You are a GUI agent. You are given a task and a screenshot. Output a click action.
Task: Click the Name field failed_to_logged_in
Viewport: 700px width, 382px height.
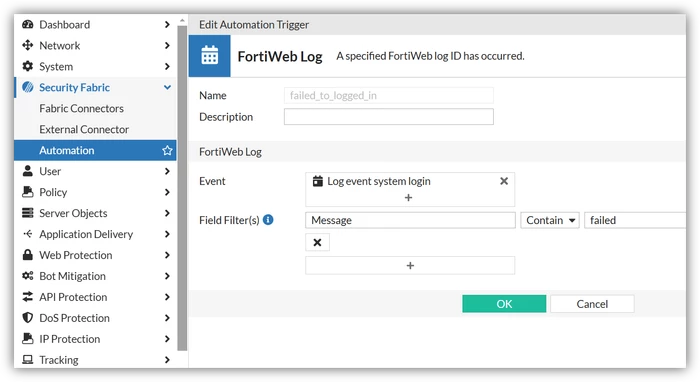coord(389,96)
